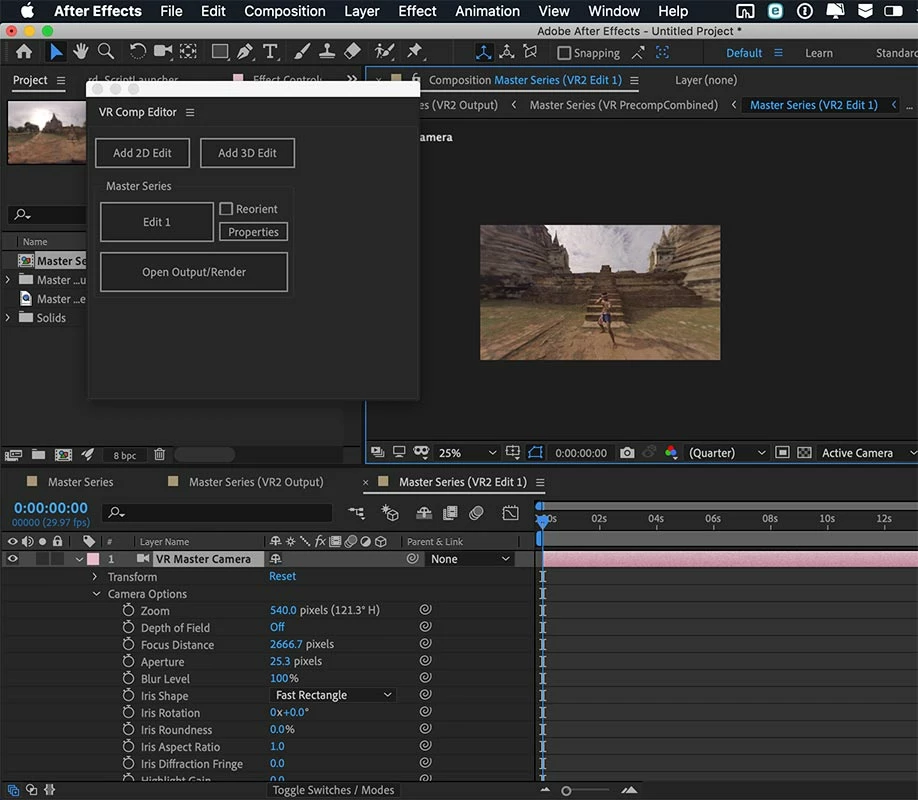Image resolution: width=918 pixels, height=800 pixels.
Task: Click the timeline zoom slider handle
Action: coord(566,790)
